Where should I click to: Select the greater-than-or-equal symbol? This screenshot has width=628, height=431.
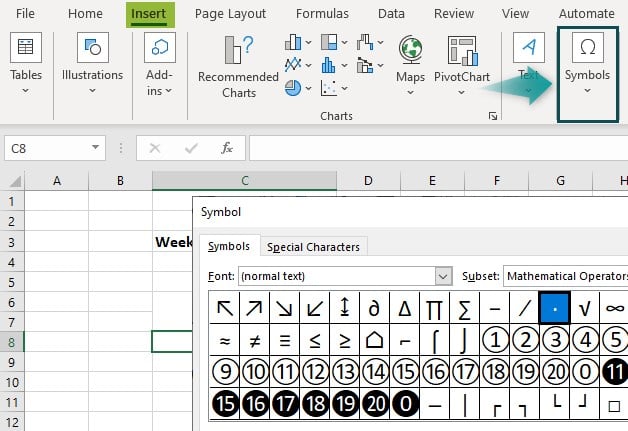pyautogui.click(x=344, y=340)
